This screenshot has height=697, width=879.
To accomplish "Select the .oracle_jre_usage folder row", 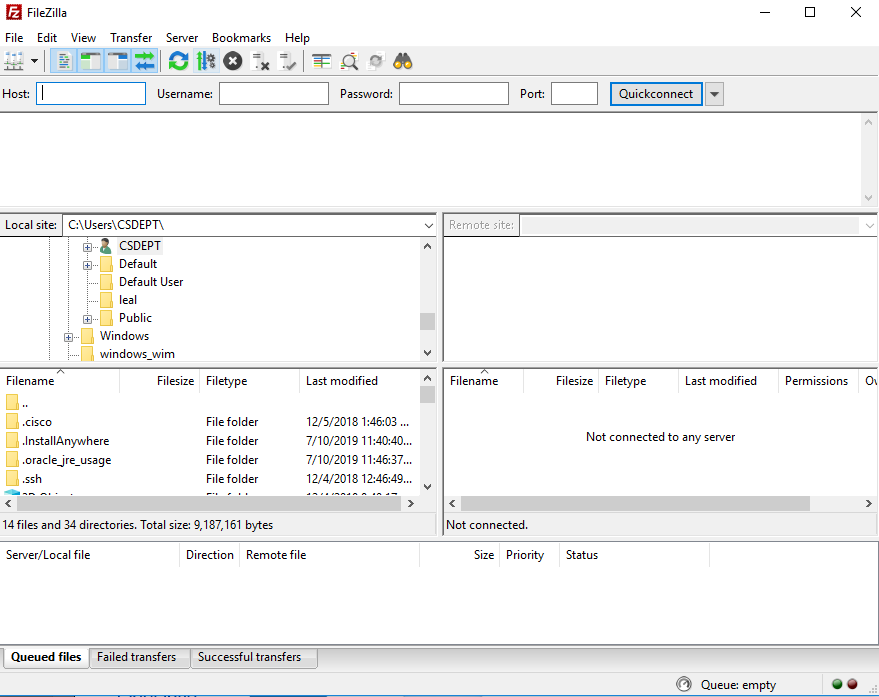I will pyautogui.click(x=209, y=460).
